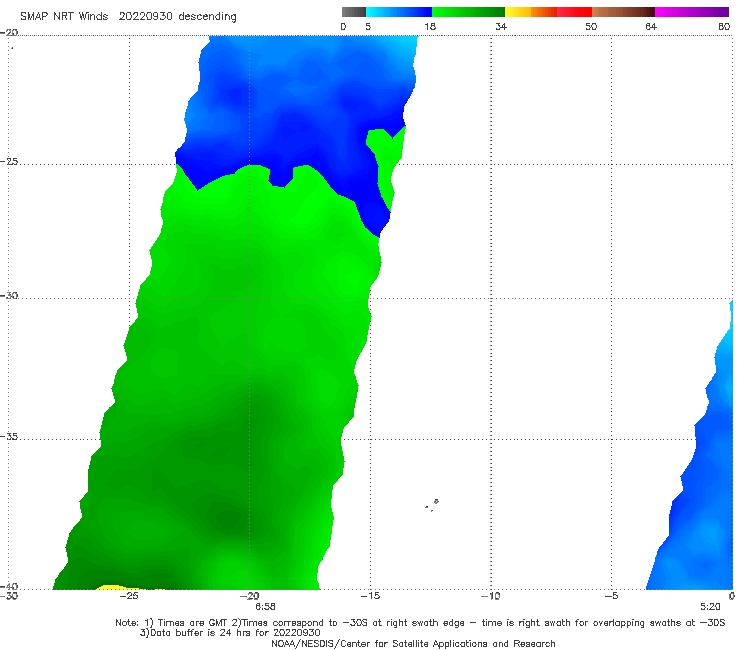Click the dark green wind maximum in swath
This screenshot has height=650, width=740.
tap(229, 519)
